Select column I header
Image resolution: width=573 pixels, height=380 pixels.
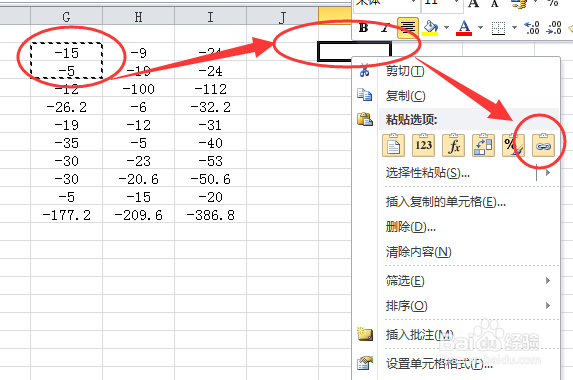210,16
